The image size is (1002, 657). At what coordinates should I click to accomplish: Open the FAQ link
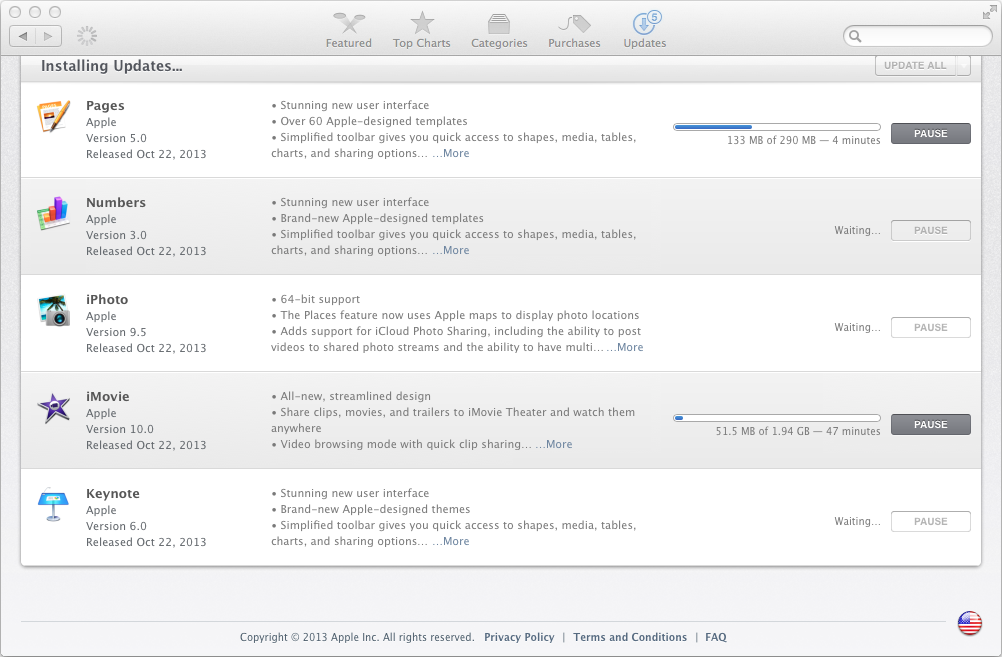pyautogui.click(x=716, y=637)
